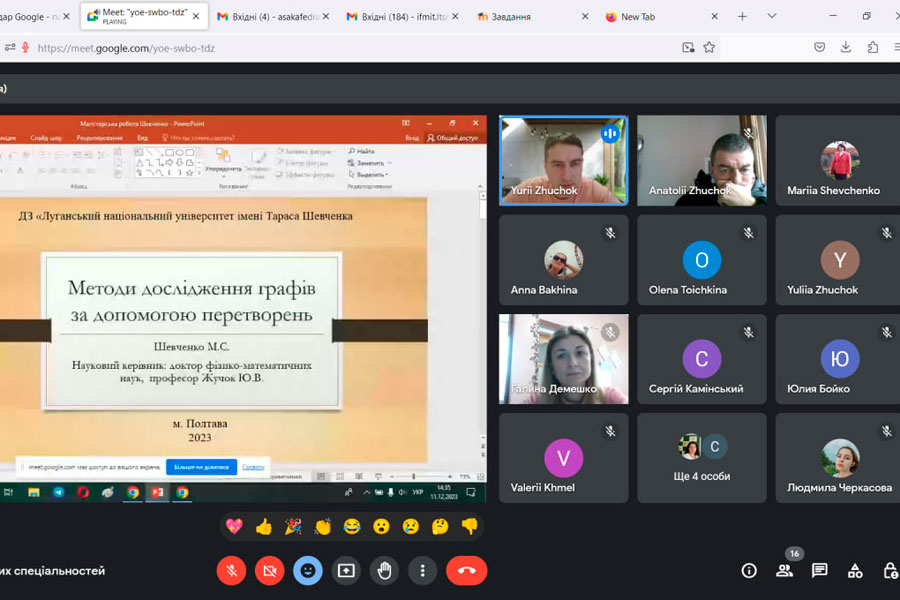Send the laughing face reaction
This screenshot has width=900, height=600.
(352, 526)
